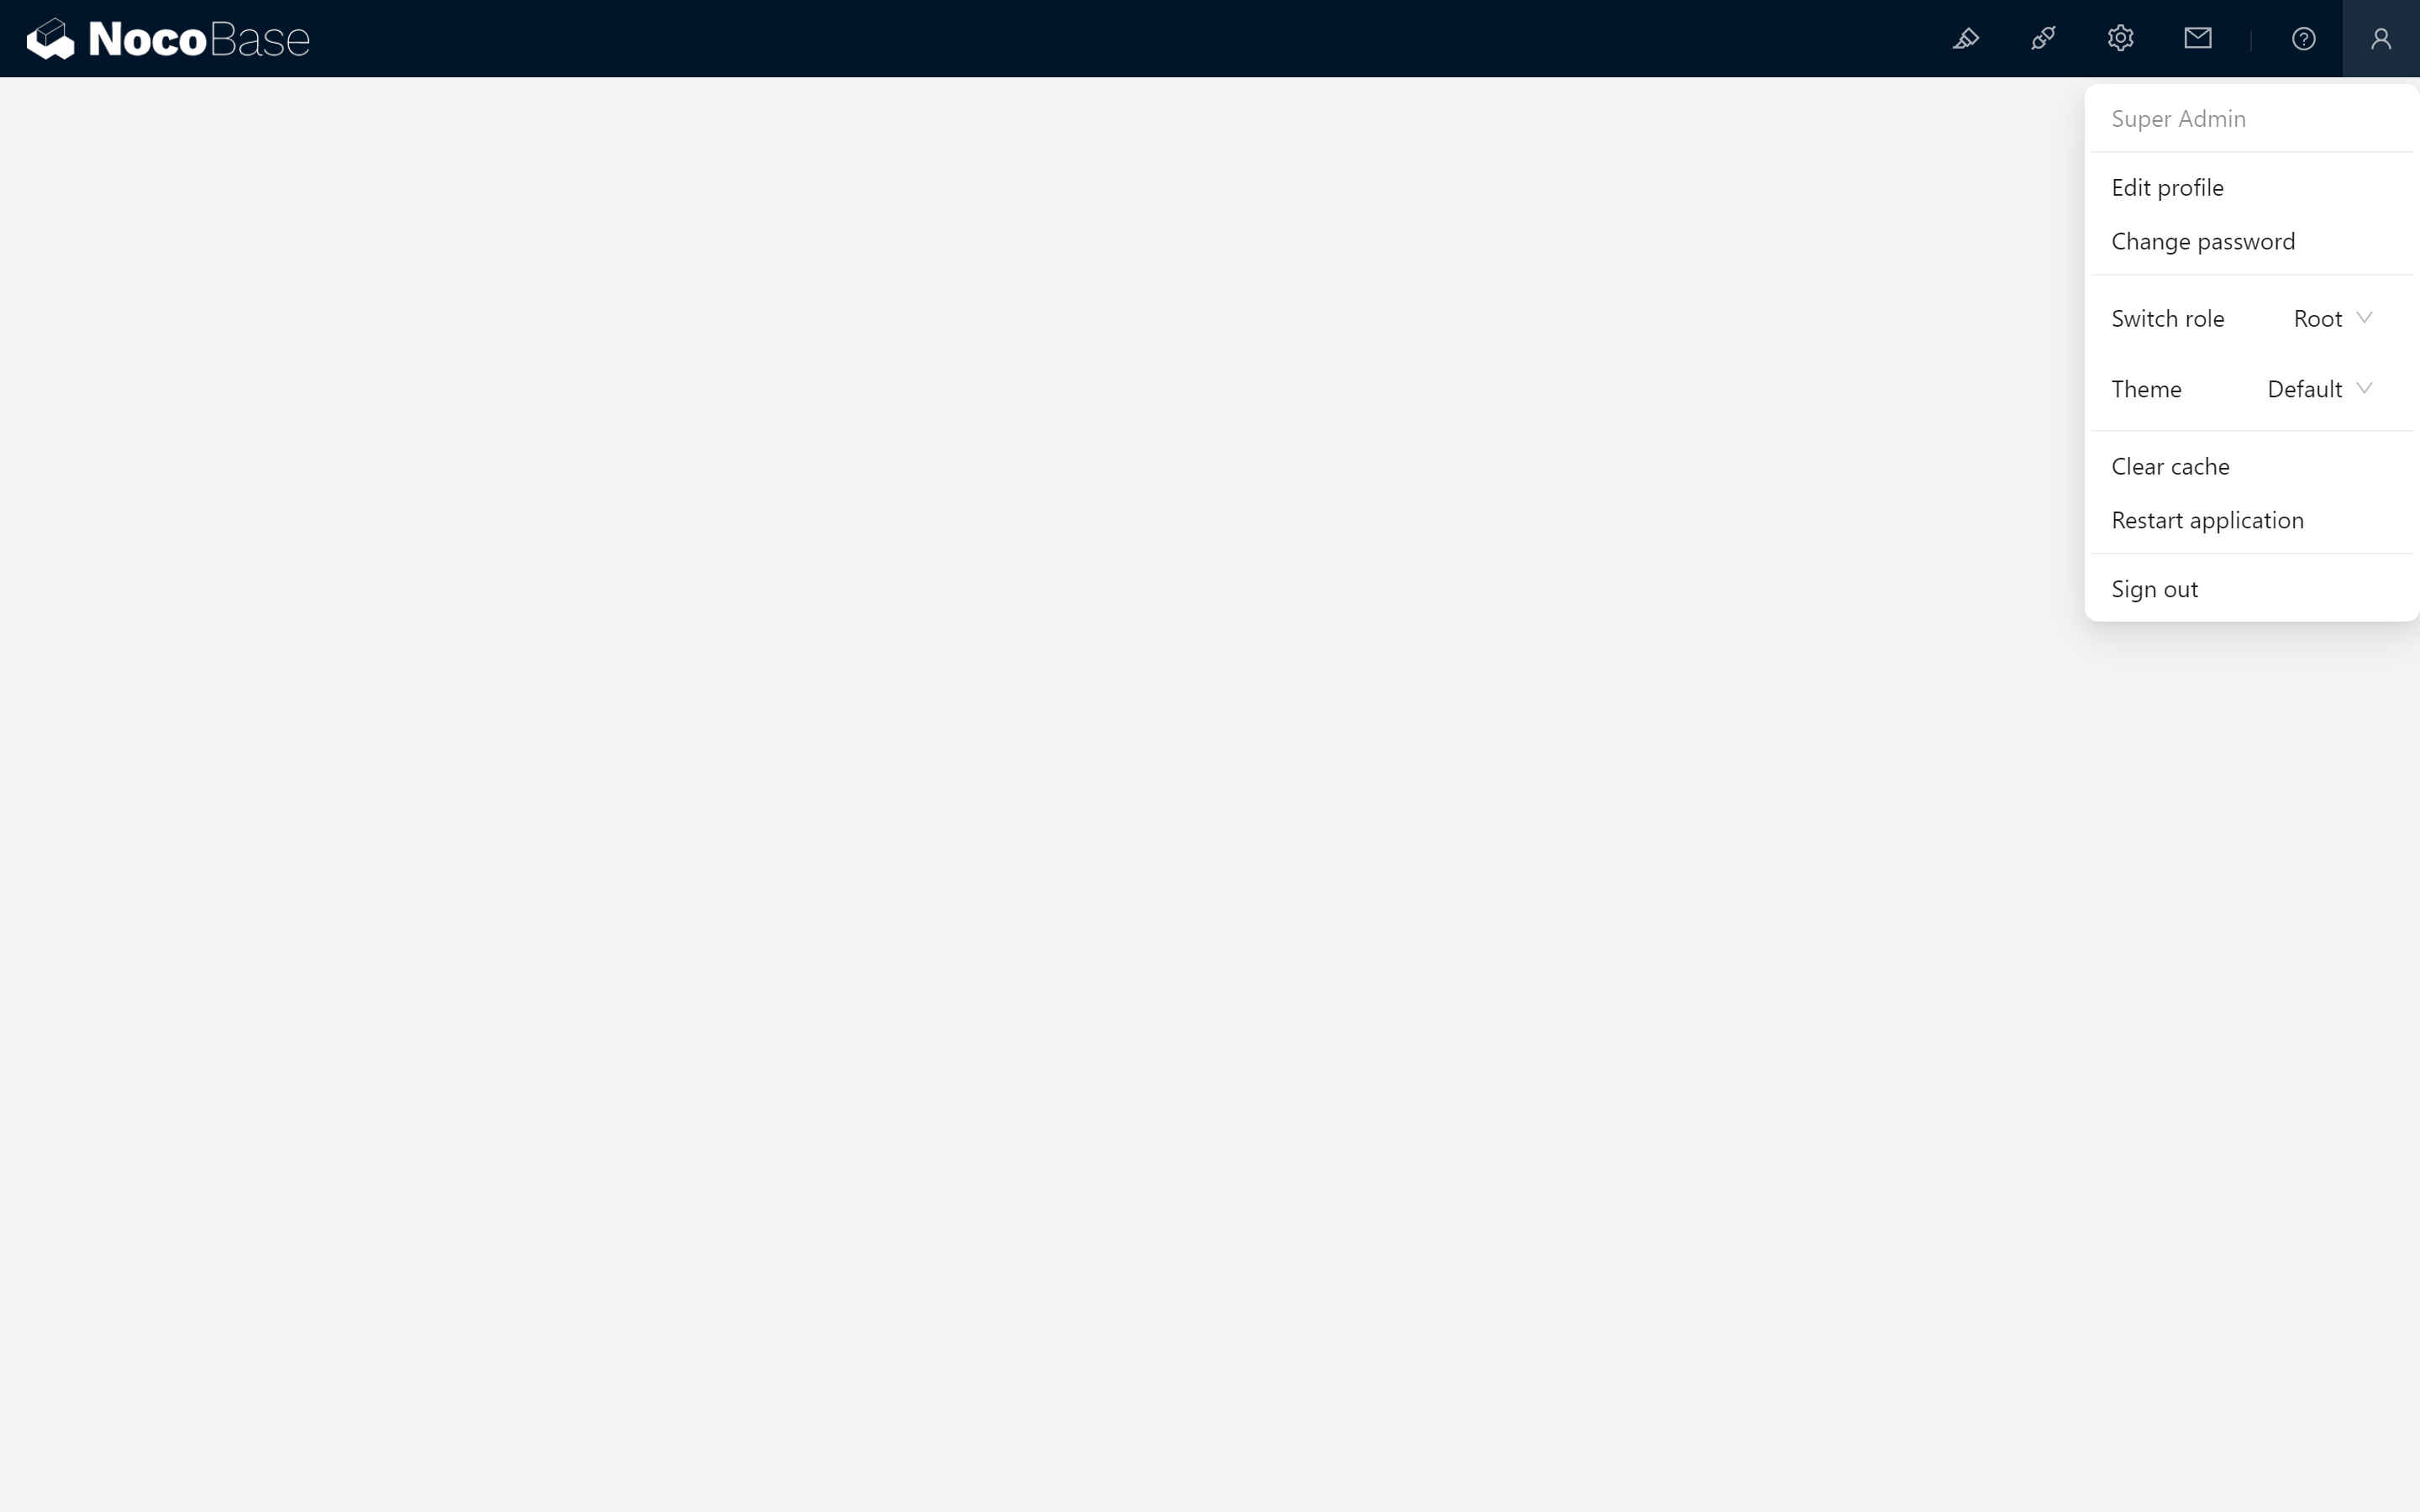2420x1512 pixels.
Task: Open the mail/notifications icon
Action: (x=2197, y=39)
